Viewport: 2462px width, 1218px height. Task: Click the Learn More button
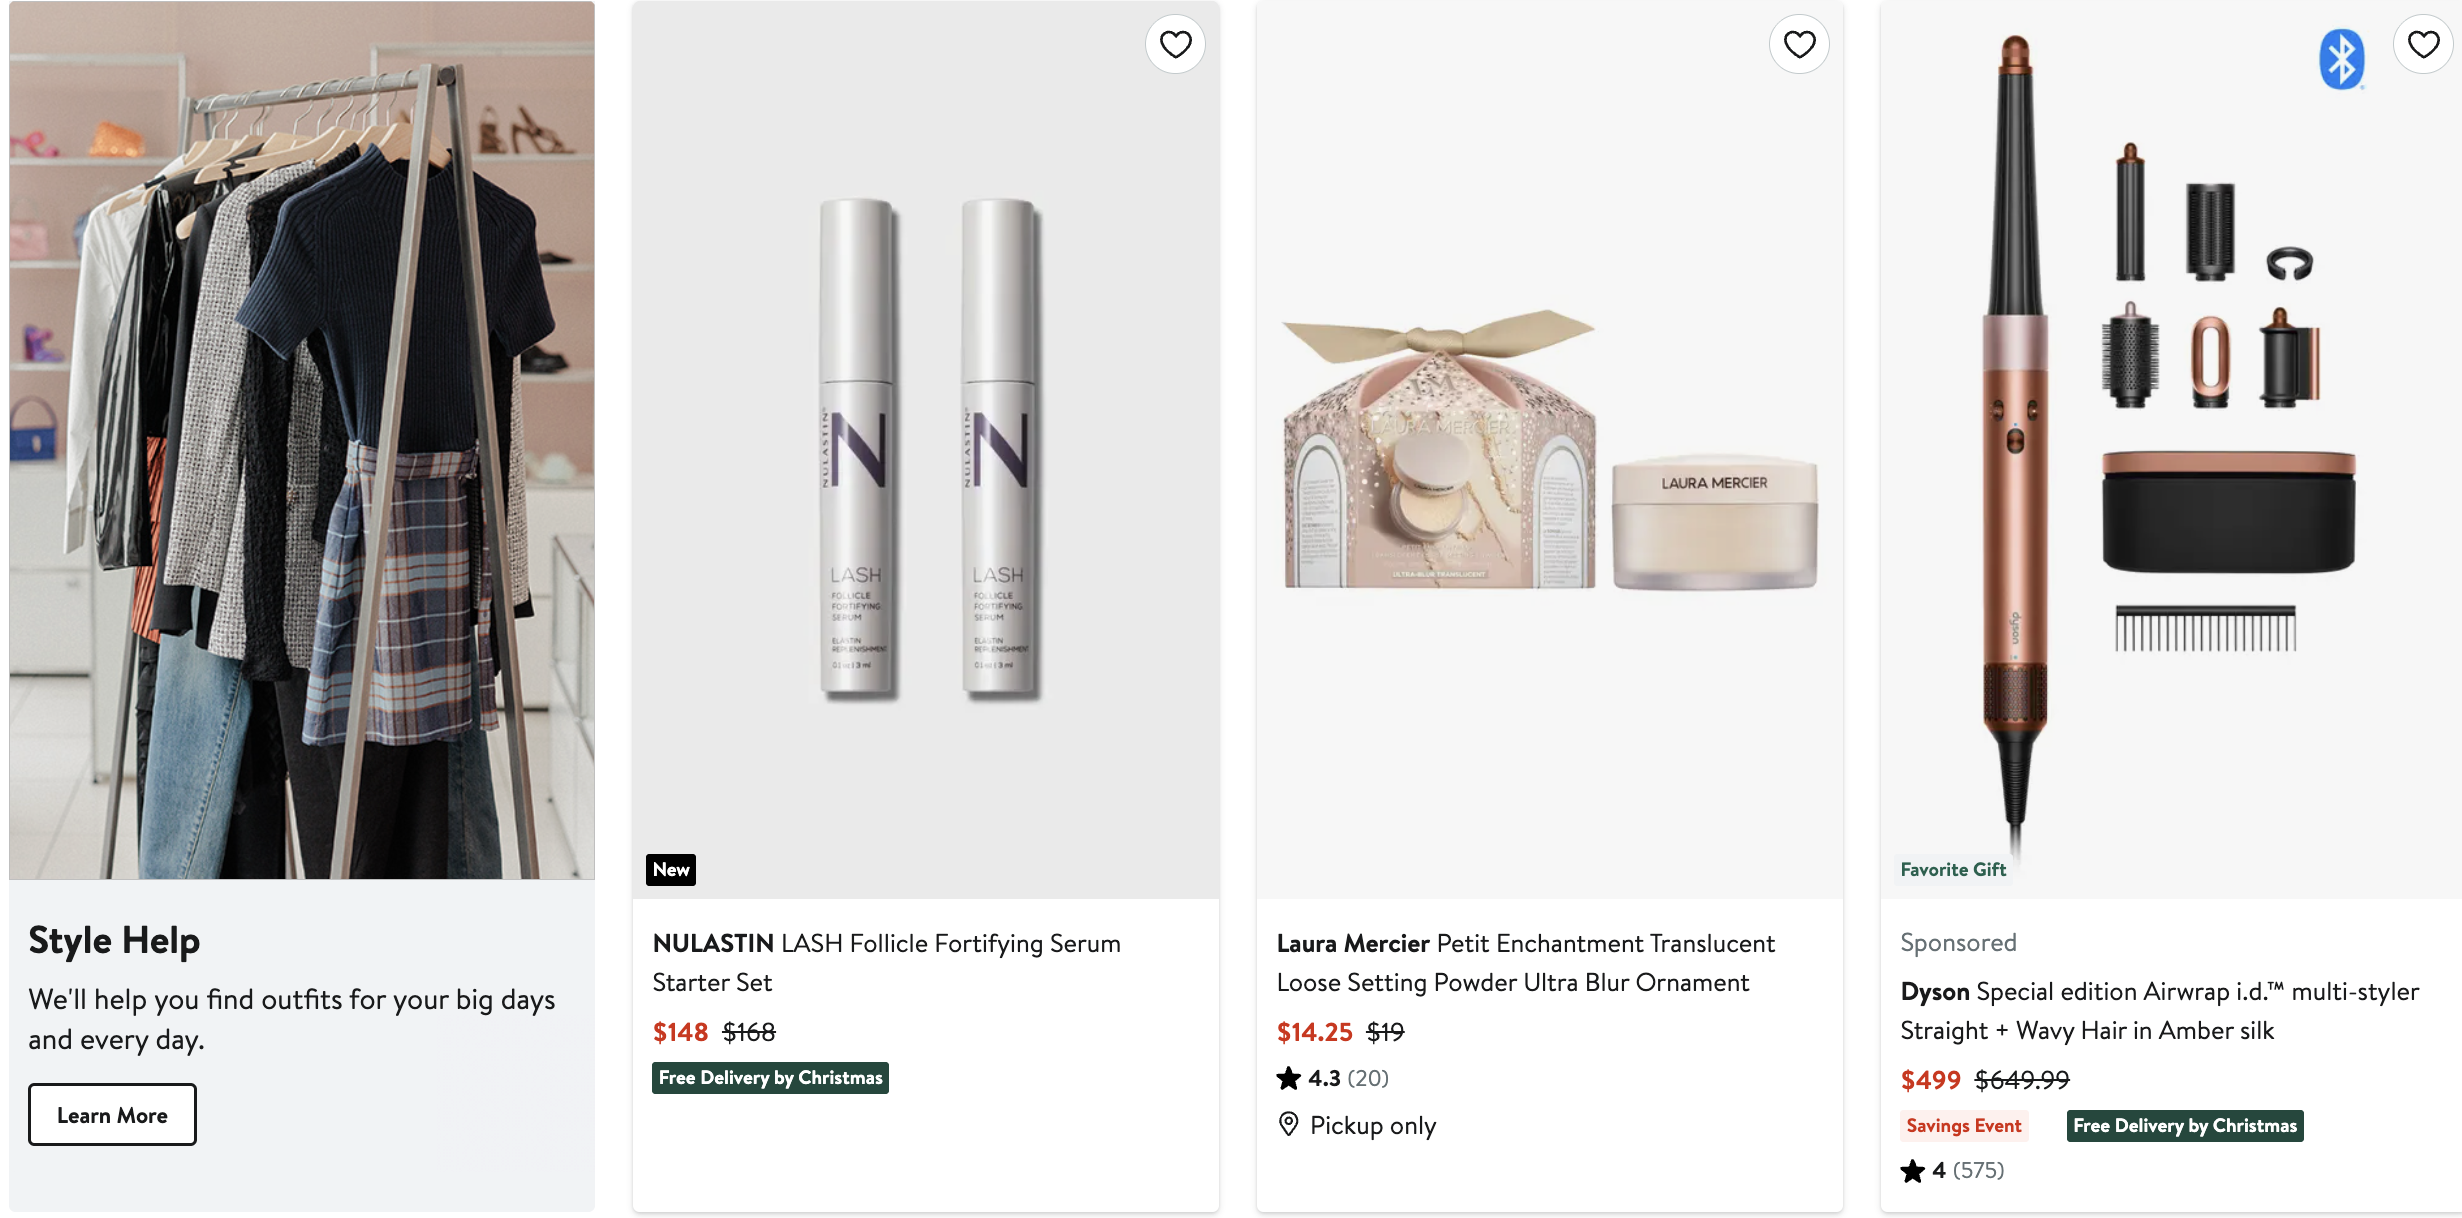[x=112, y=1114]
